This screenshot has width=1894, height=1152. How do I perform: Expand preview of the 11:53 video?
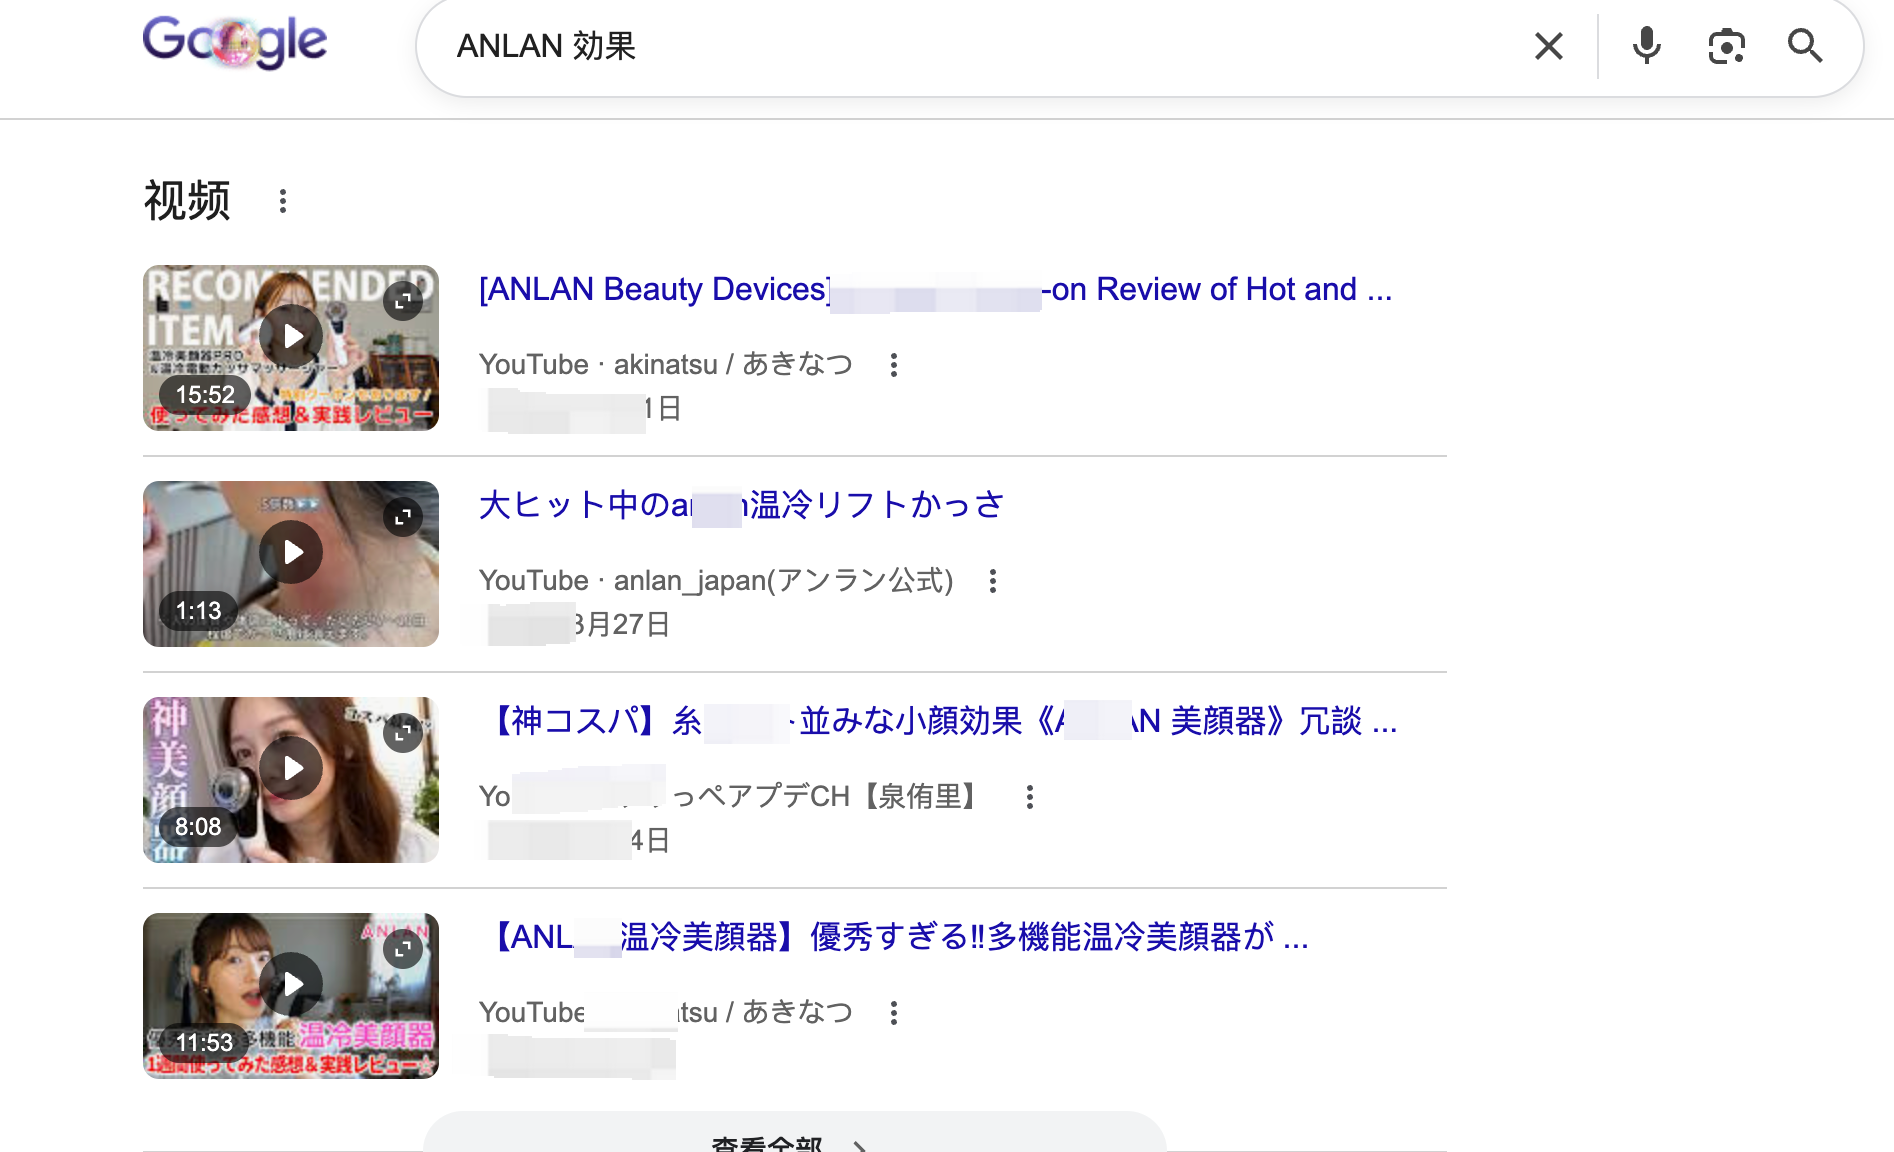point(403,948)
